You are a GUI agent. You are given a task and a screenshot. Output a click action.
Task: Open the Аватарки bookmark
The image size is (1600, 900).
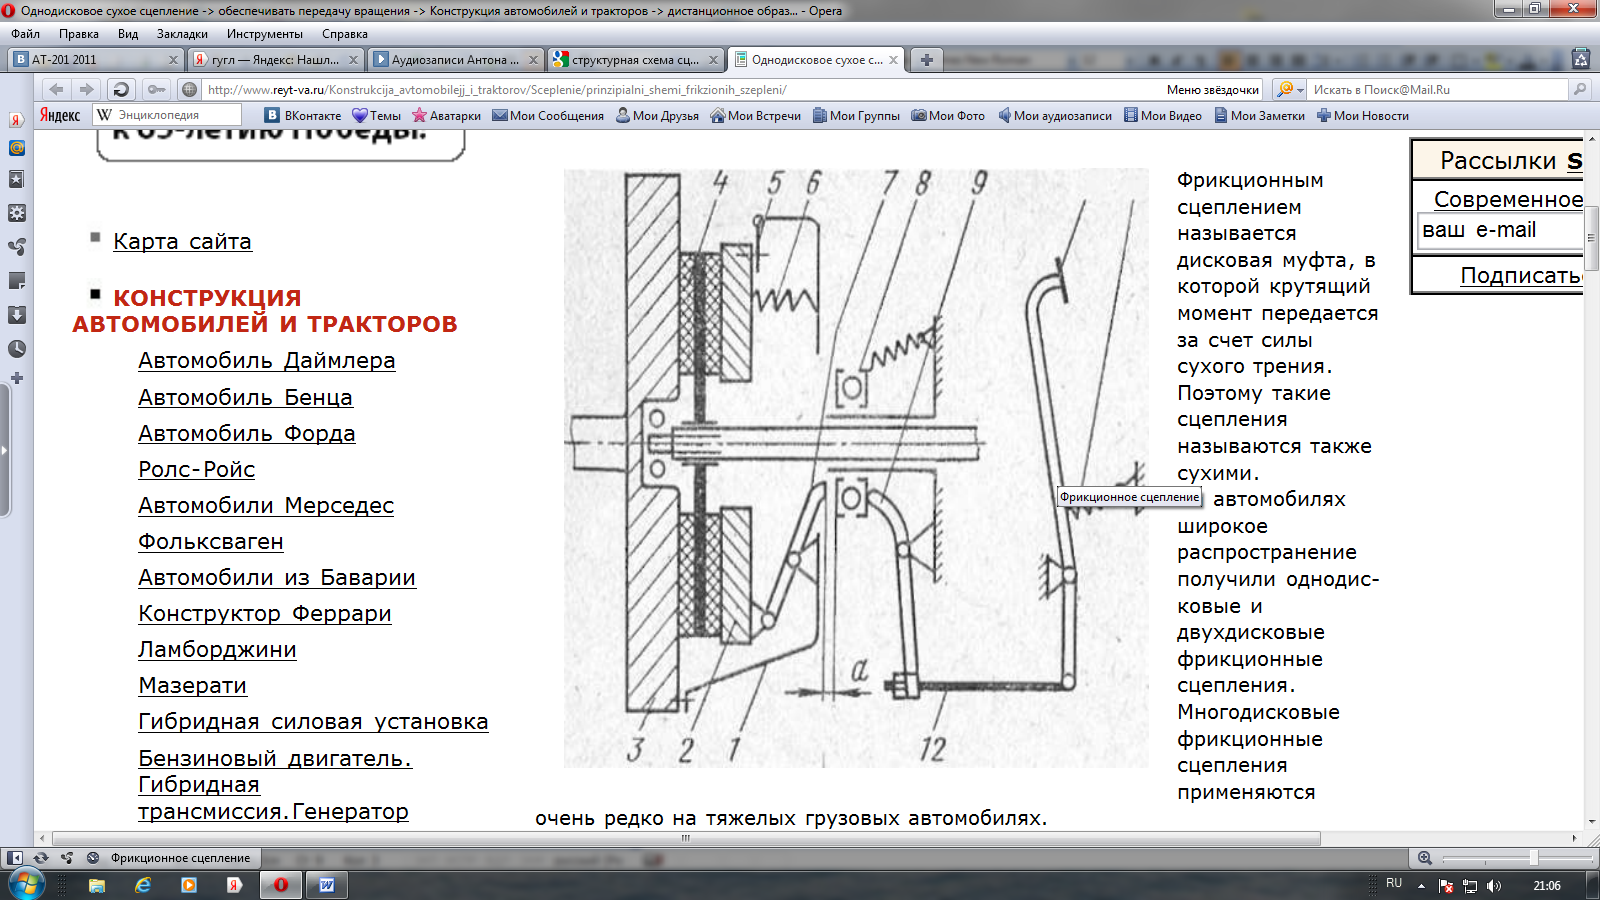pos(446,115)
